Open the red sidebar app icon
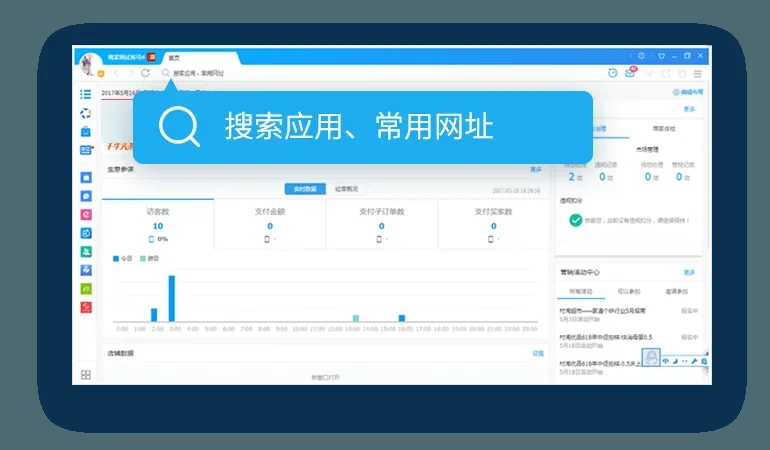The image size is (770, 450). (x=86, y=308)
